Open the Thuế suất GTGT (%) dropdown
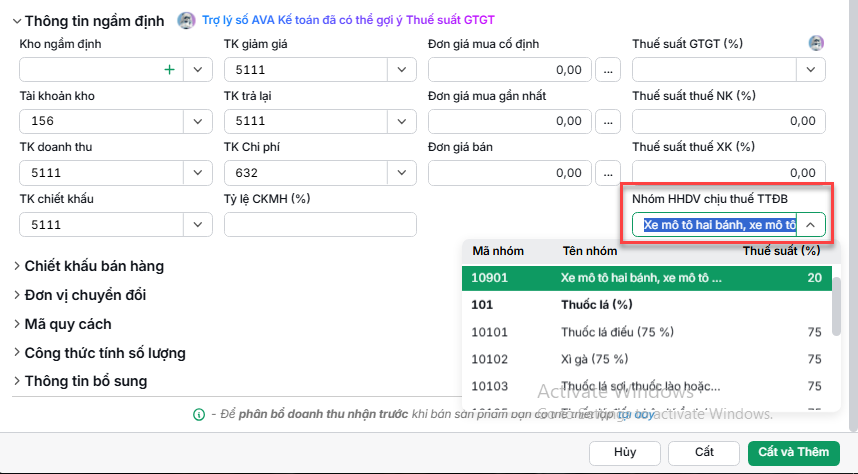This screenshot has width=858, height=474. pos(810,70)
